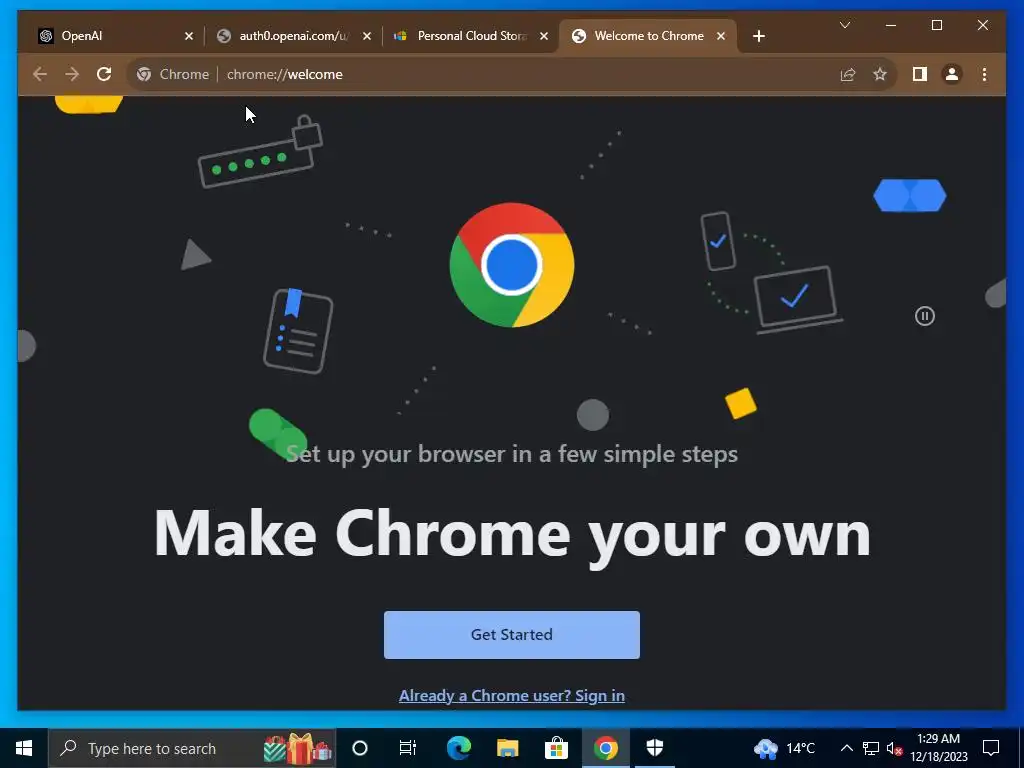The width and height of the screenshot is (1024, 768).
Task: Open the Chrome profile avatar menu
Action: pyautogui.click(x=952, y=74)
